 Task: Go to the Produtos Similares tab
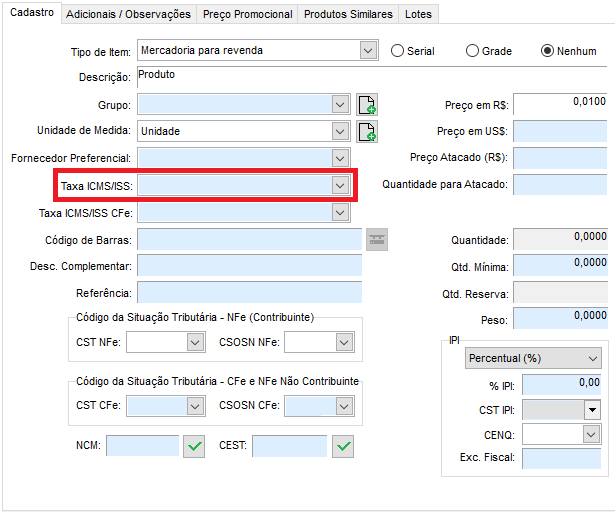pyautogui.click(x=348, y=14)
